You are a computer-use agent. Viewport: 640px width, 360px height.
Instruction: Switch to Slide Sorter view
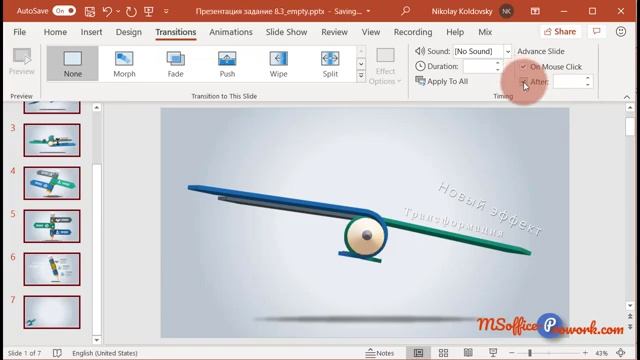443,353
